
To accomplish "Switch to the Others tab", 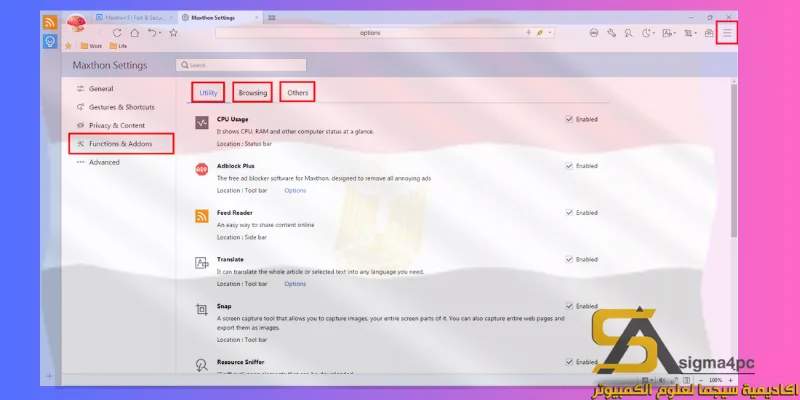I will [x=297, y=93].
